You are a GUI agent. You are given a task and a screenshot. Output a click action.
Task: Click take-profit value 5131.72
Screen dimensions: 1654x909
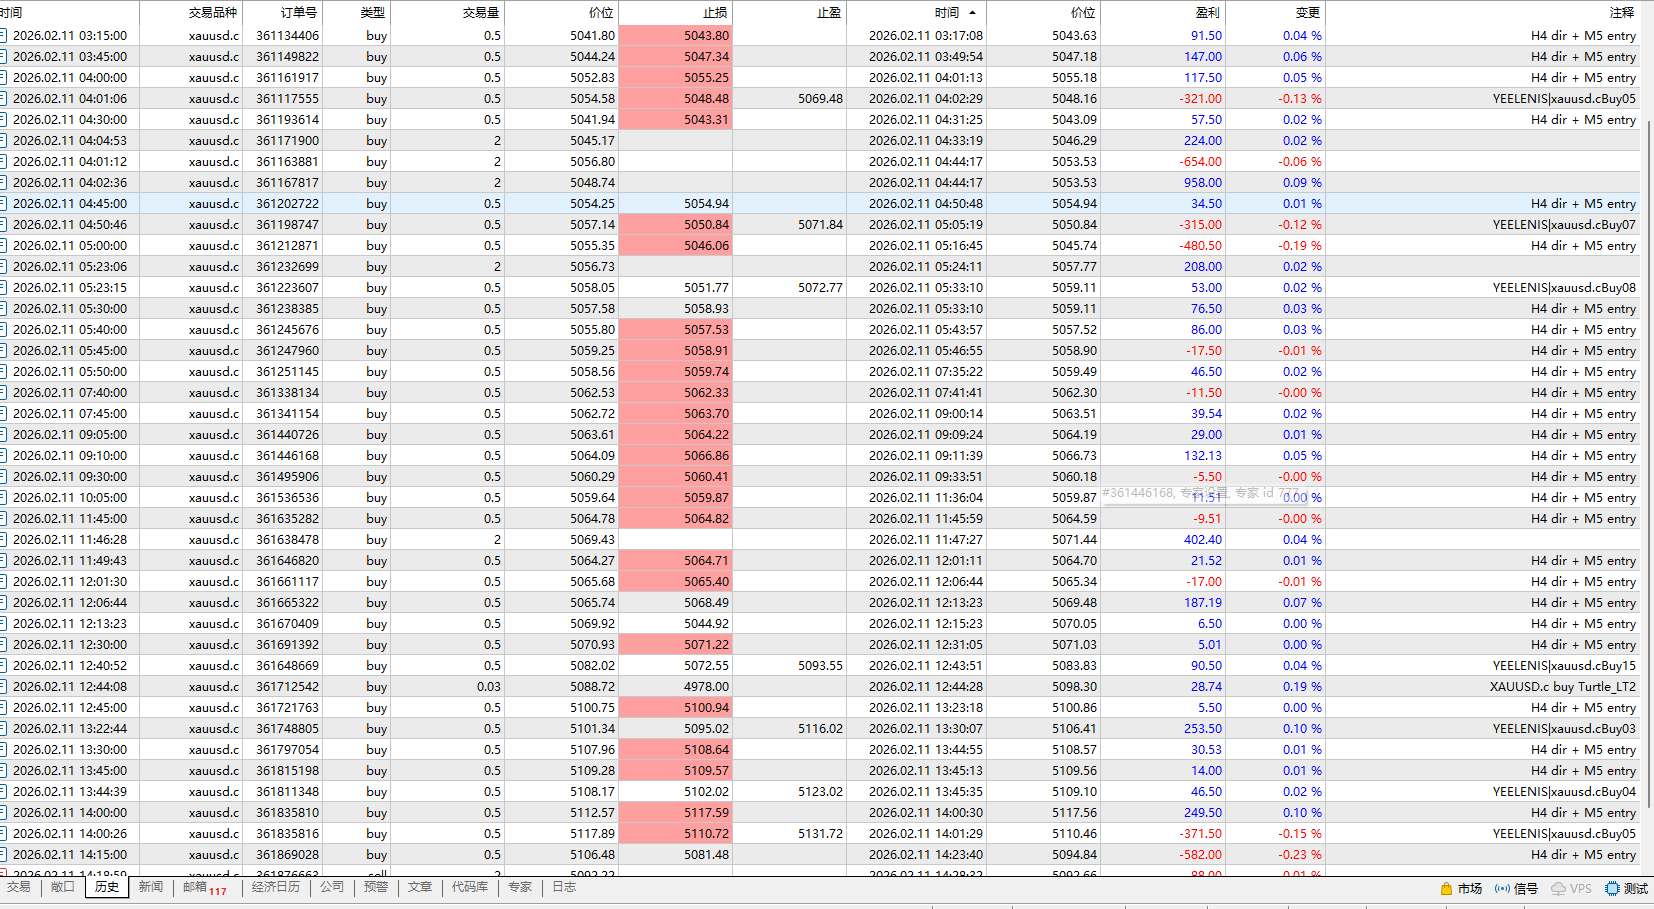(x=820, y=833)
